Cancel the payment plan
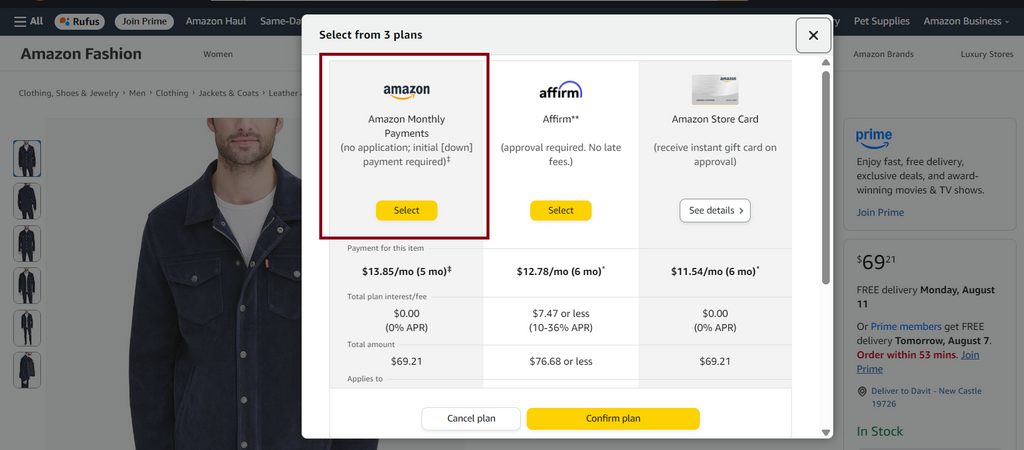This screenshot has height=450, width=1024. (471, 419)
